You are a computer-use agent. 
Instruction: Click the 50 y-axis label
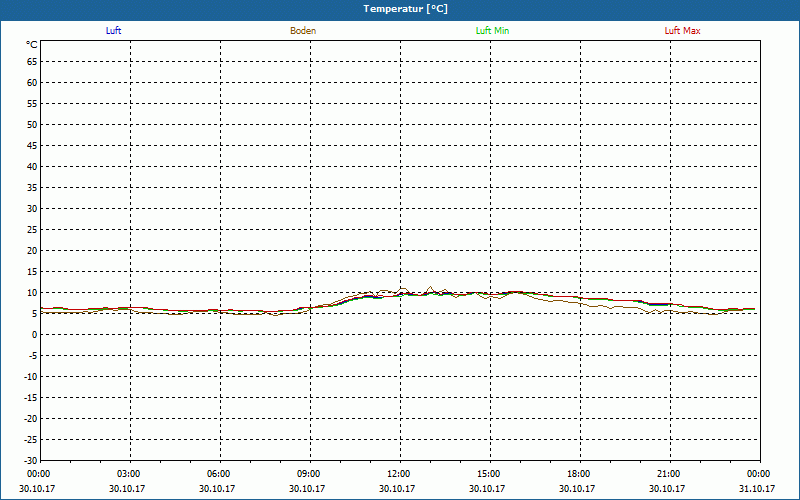pyautogui.click(x=32, y=124)
